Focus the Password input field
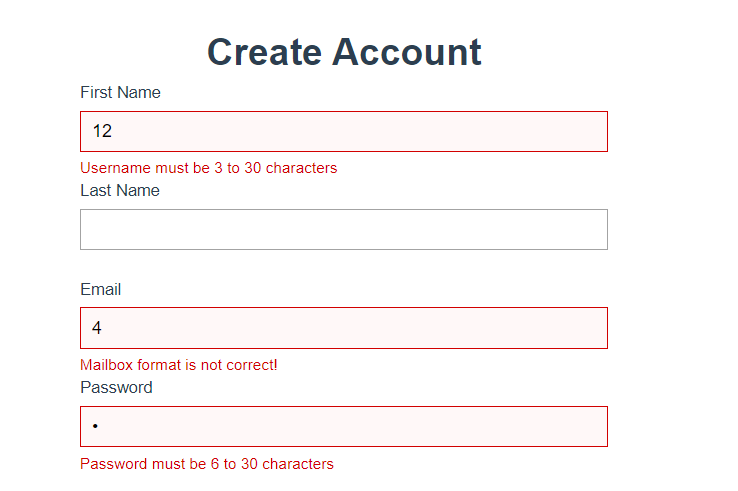Screen dimensions: 738x491 pos(343,426)
